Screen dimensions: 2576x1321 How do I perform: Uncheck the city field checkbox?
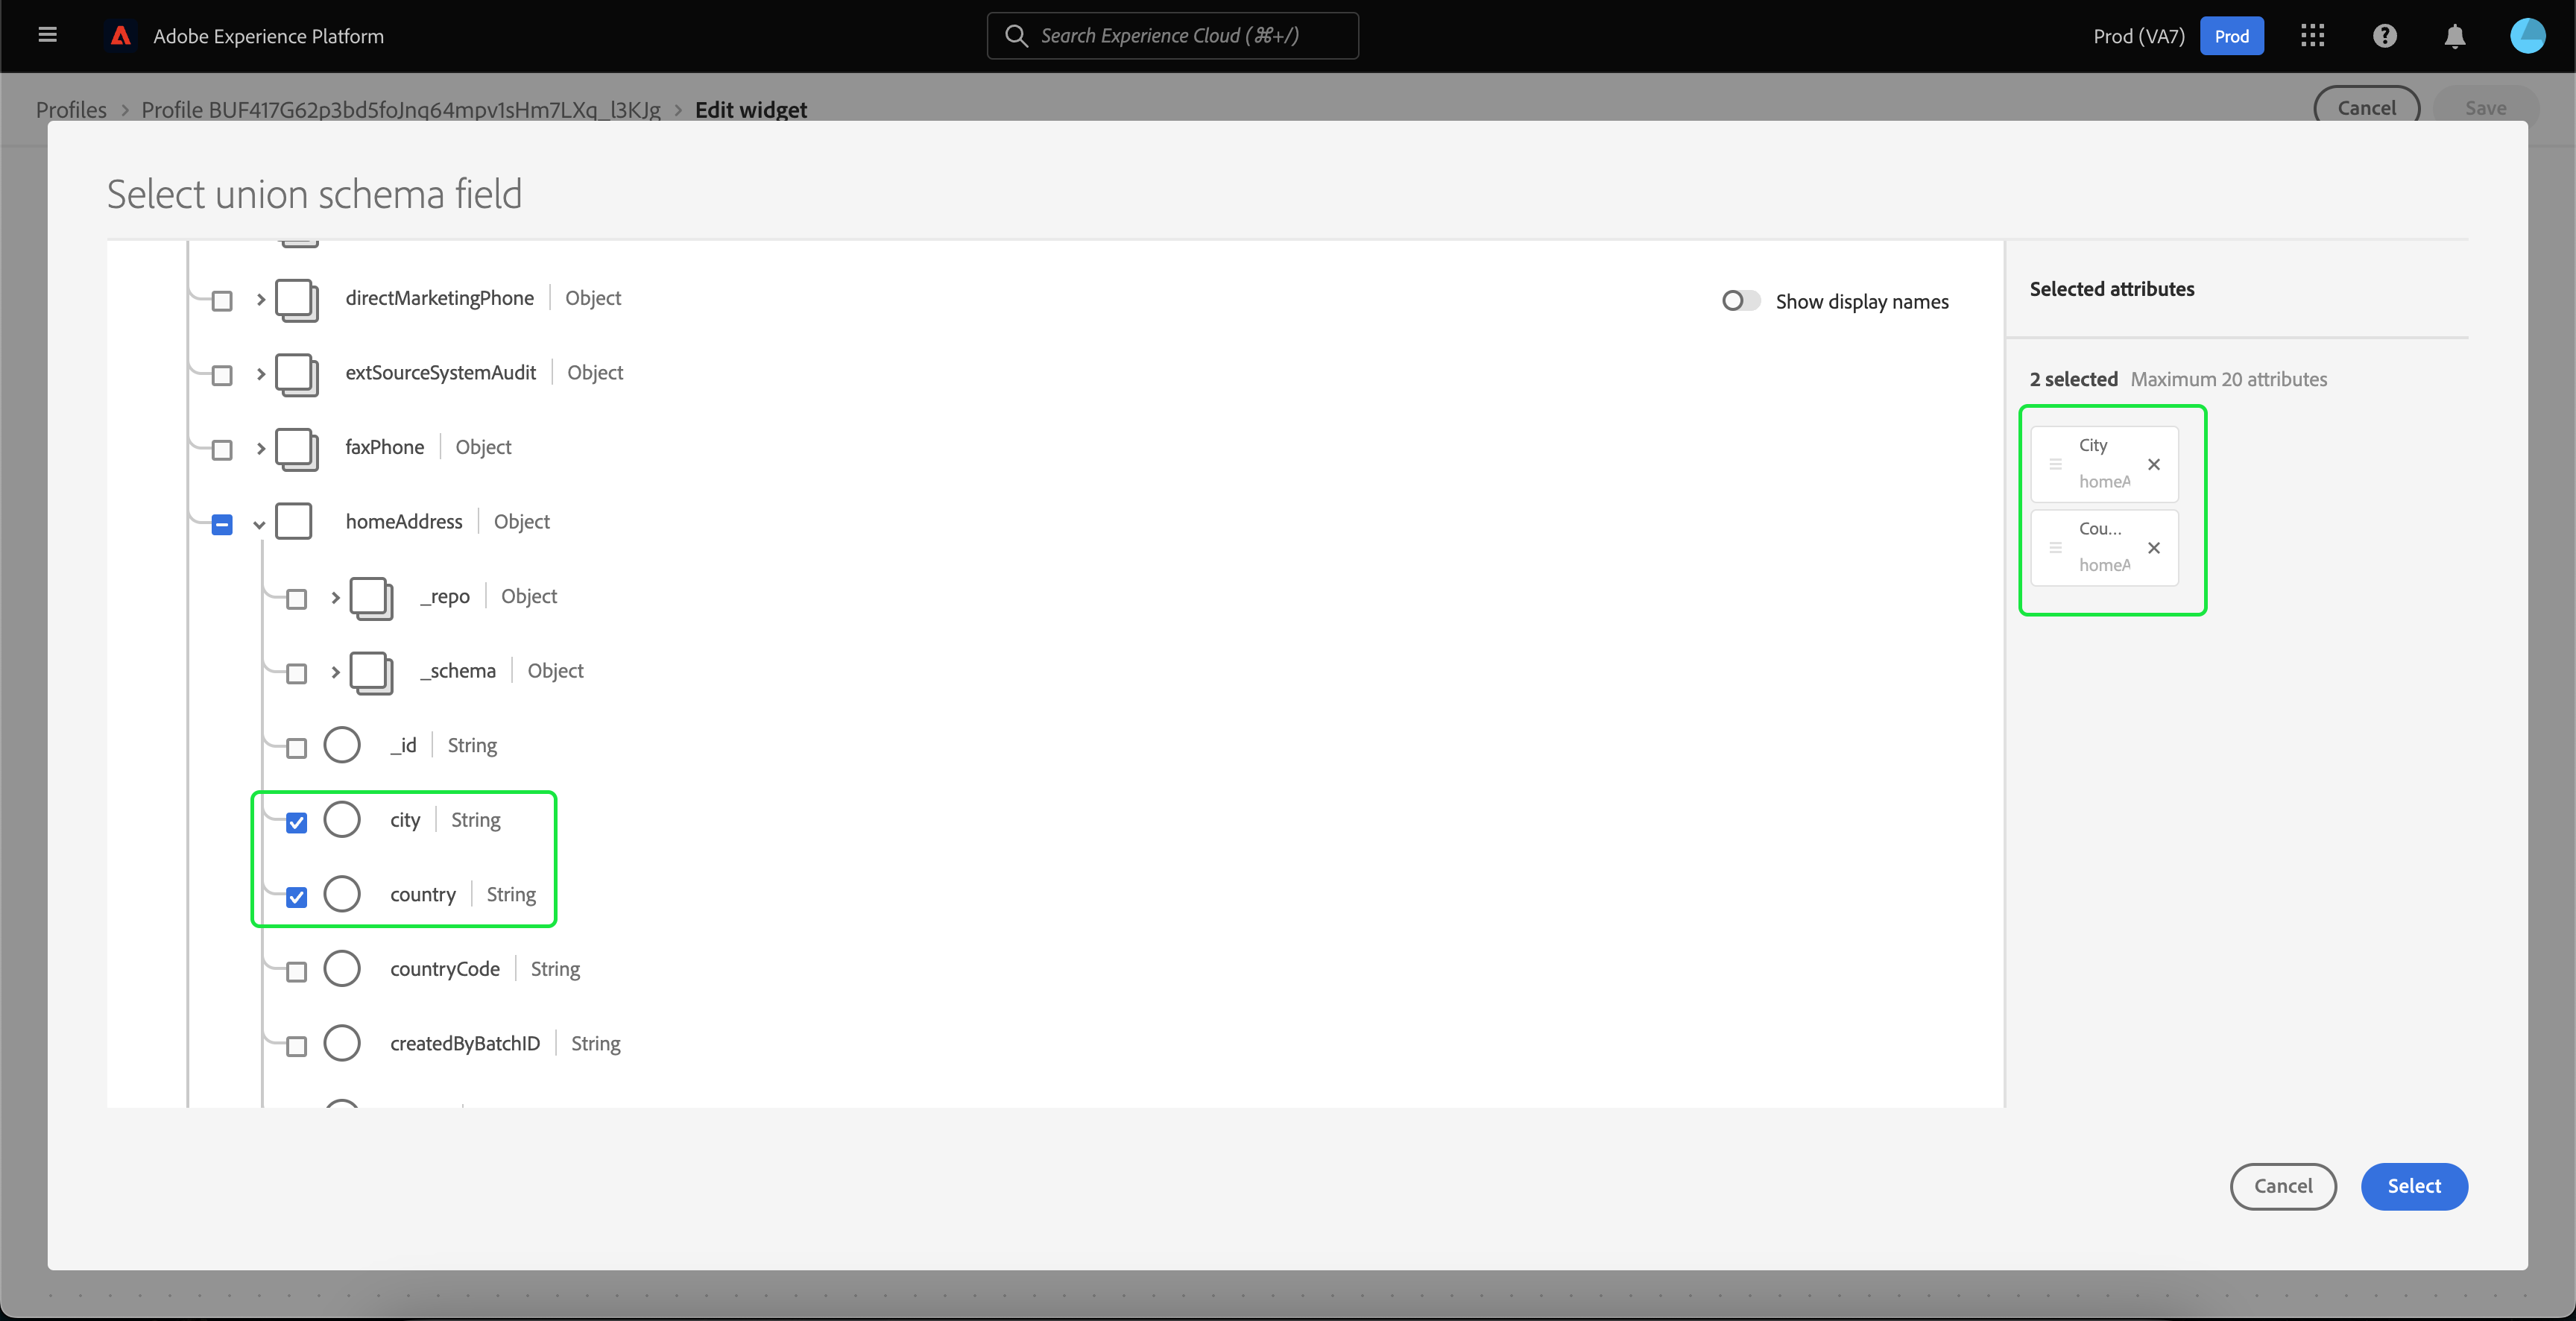297,822
